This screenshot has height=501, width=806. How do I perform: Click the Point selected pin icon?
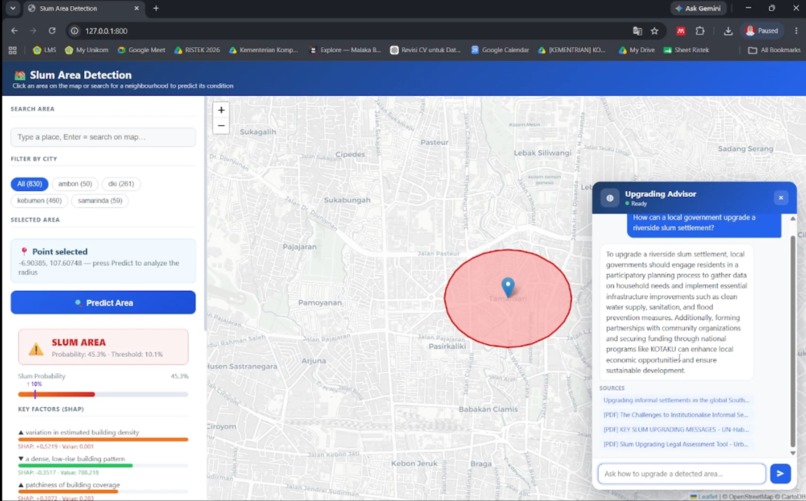click(24, 252)
